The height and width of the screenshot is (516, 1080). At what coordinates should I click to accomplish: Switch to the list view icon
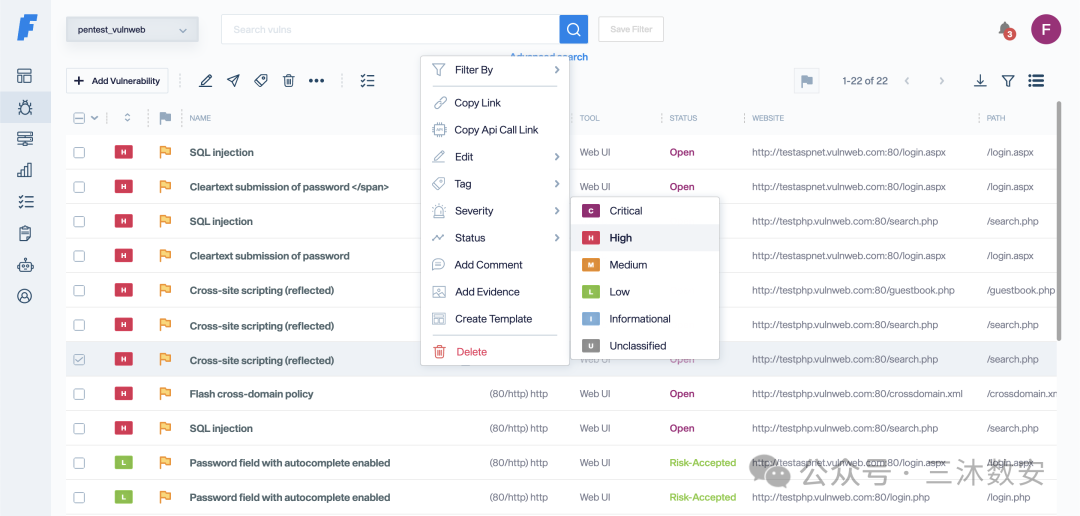1036,81
